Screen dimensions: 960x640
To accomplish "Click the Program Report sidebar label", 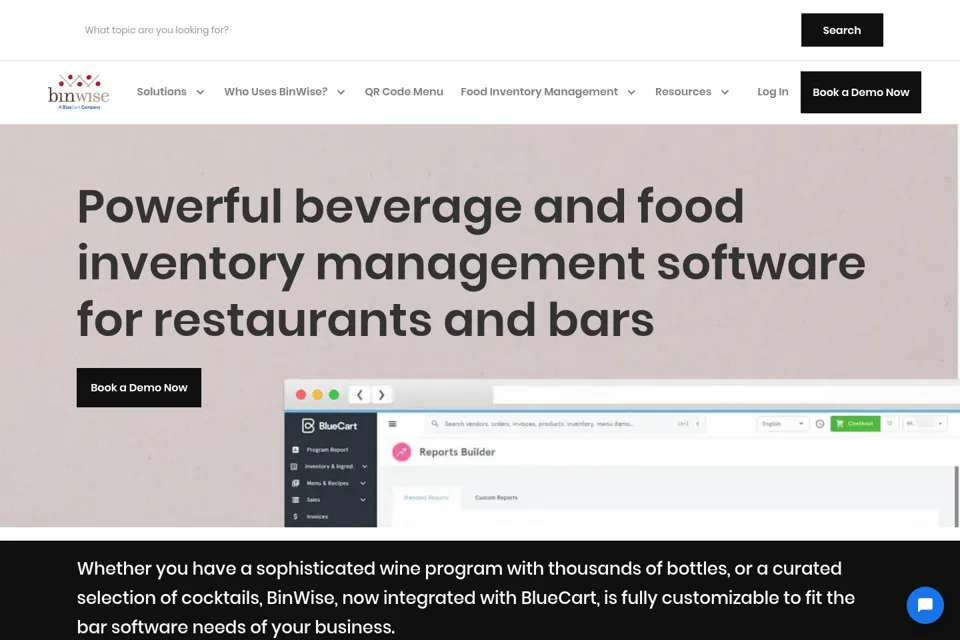I will click(x=327, y=450).
